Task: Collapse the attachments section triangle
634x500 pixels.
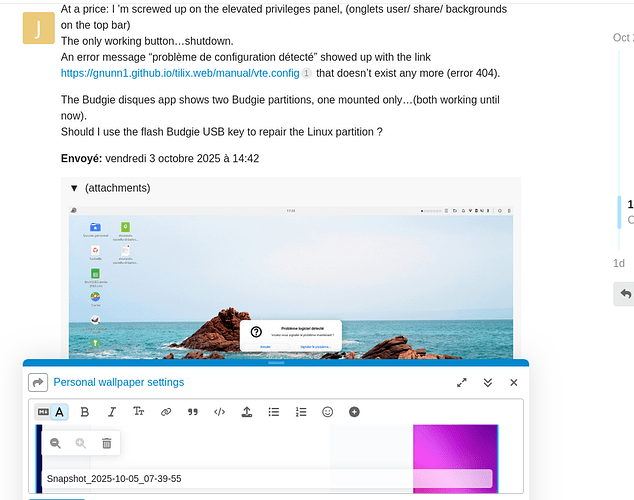Action: pos(74,188)
